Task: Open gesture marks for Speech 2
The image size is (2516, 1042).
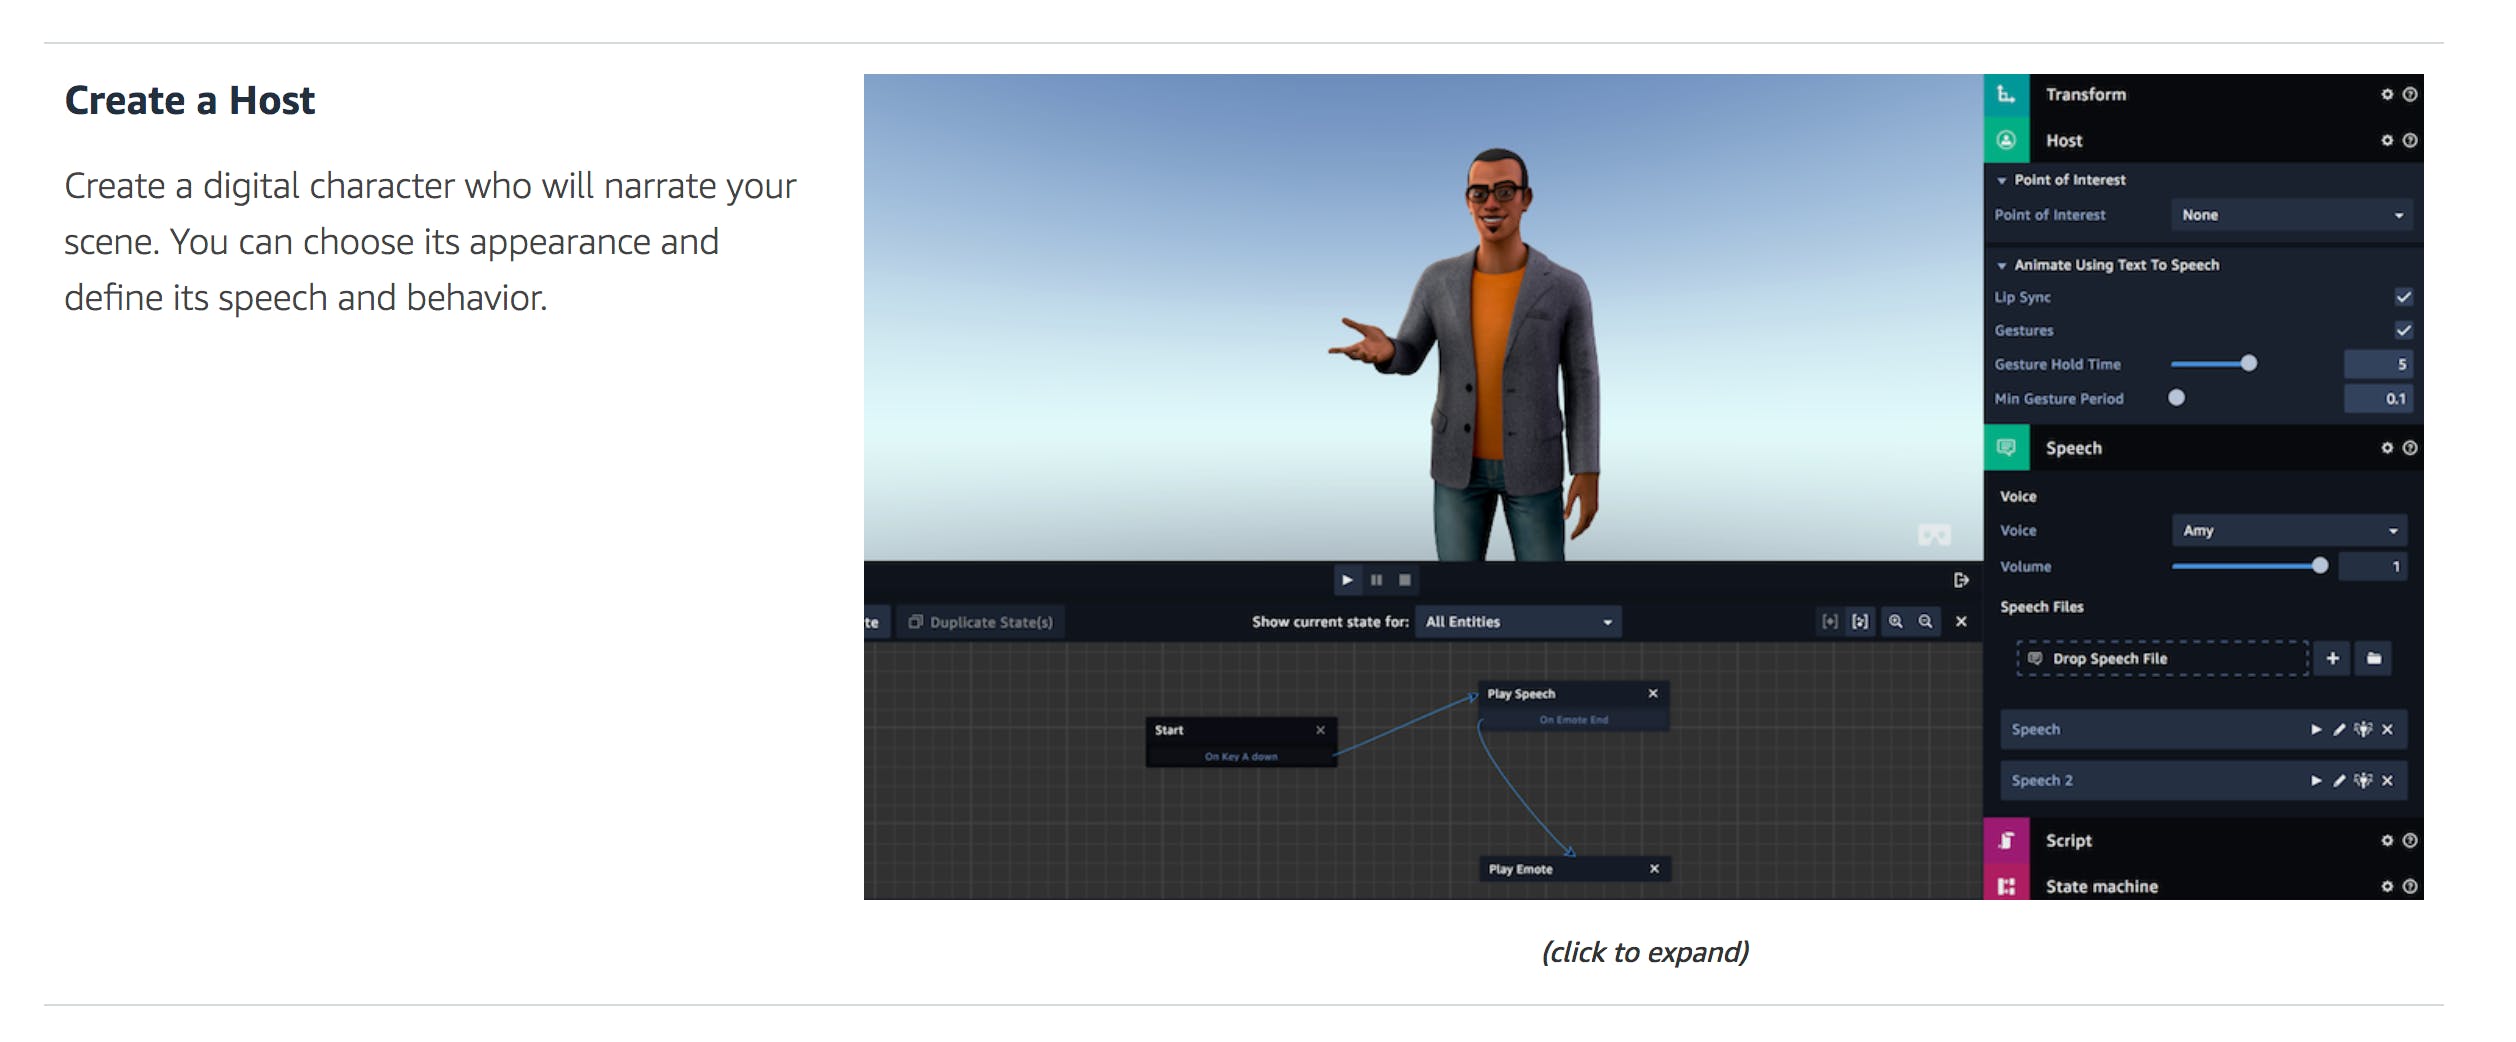Action: tap(2363, 780)
